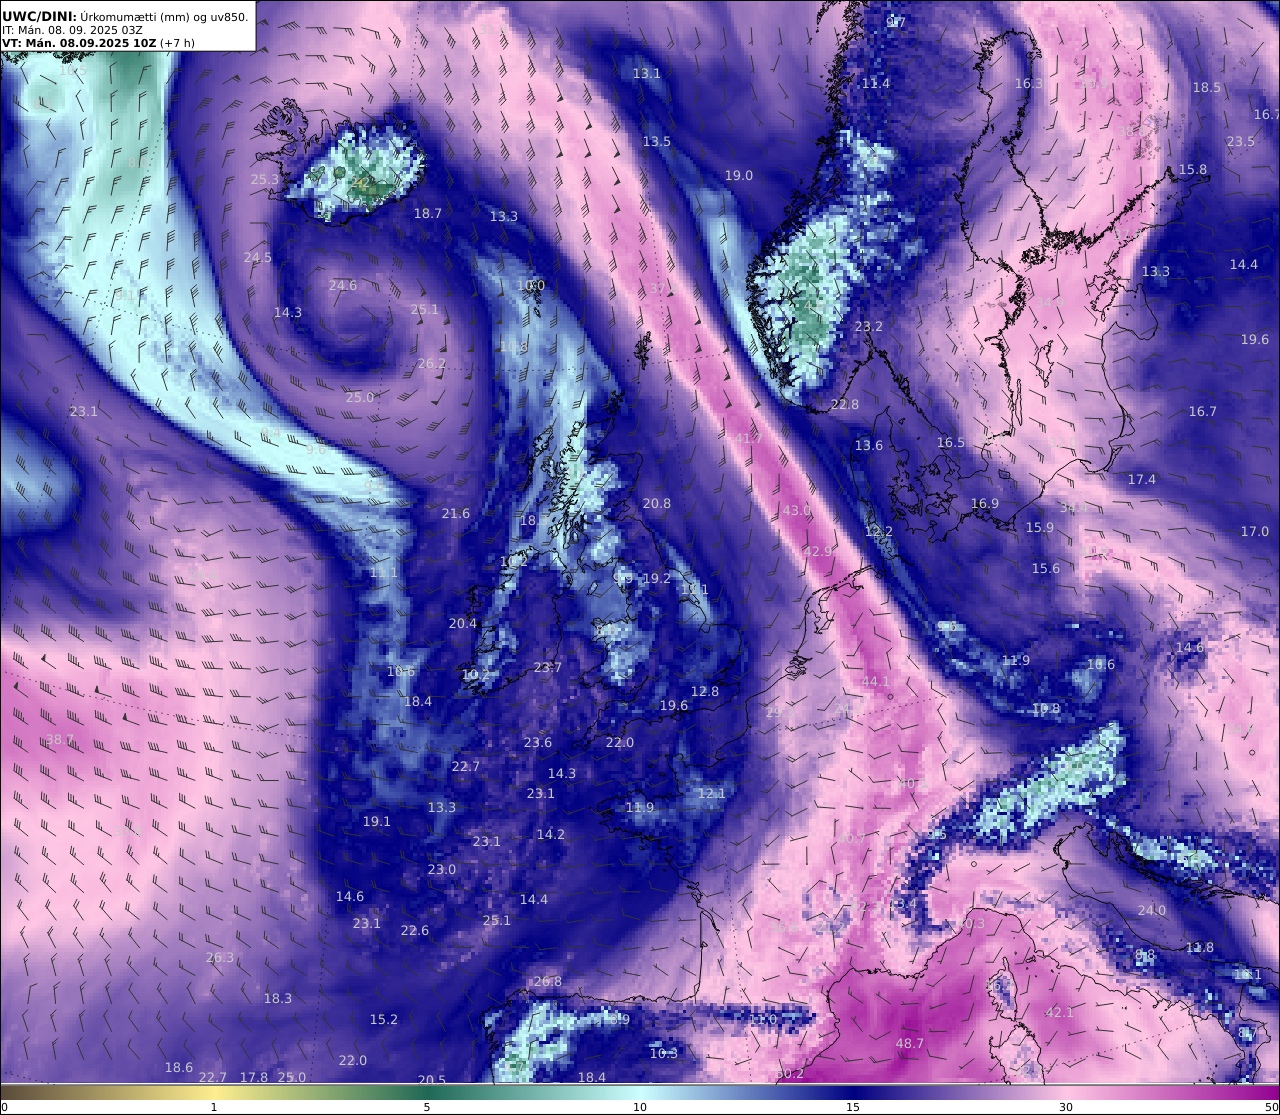Screen dimensions: 1280x1115
Task: Click the 43.0 value on the map
Action: coord(797,510)
